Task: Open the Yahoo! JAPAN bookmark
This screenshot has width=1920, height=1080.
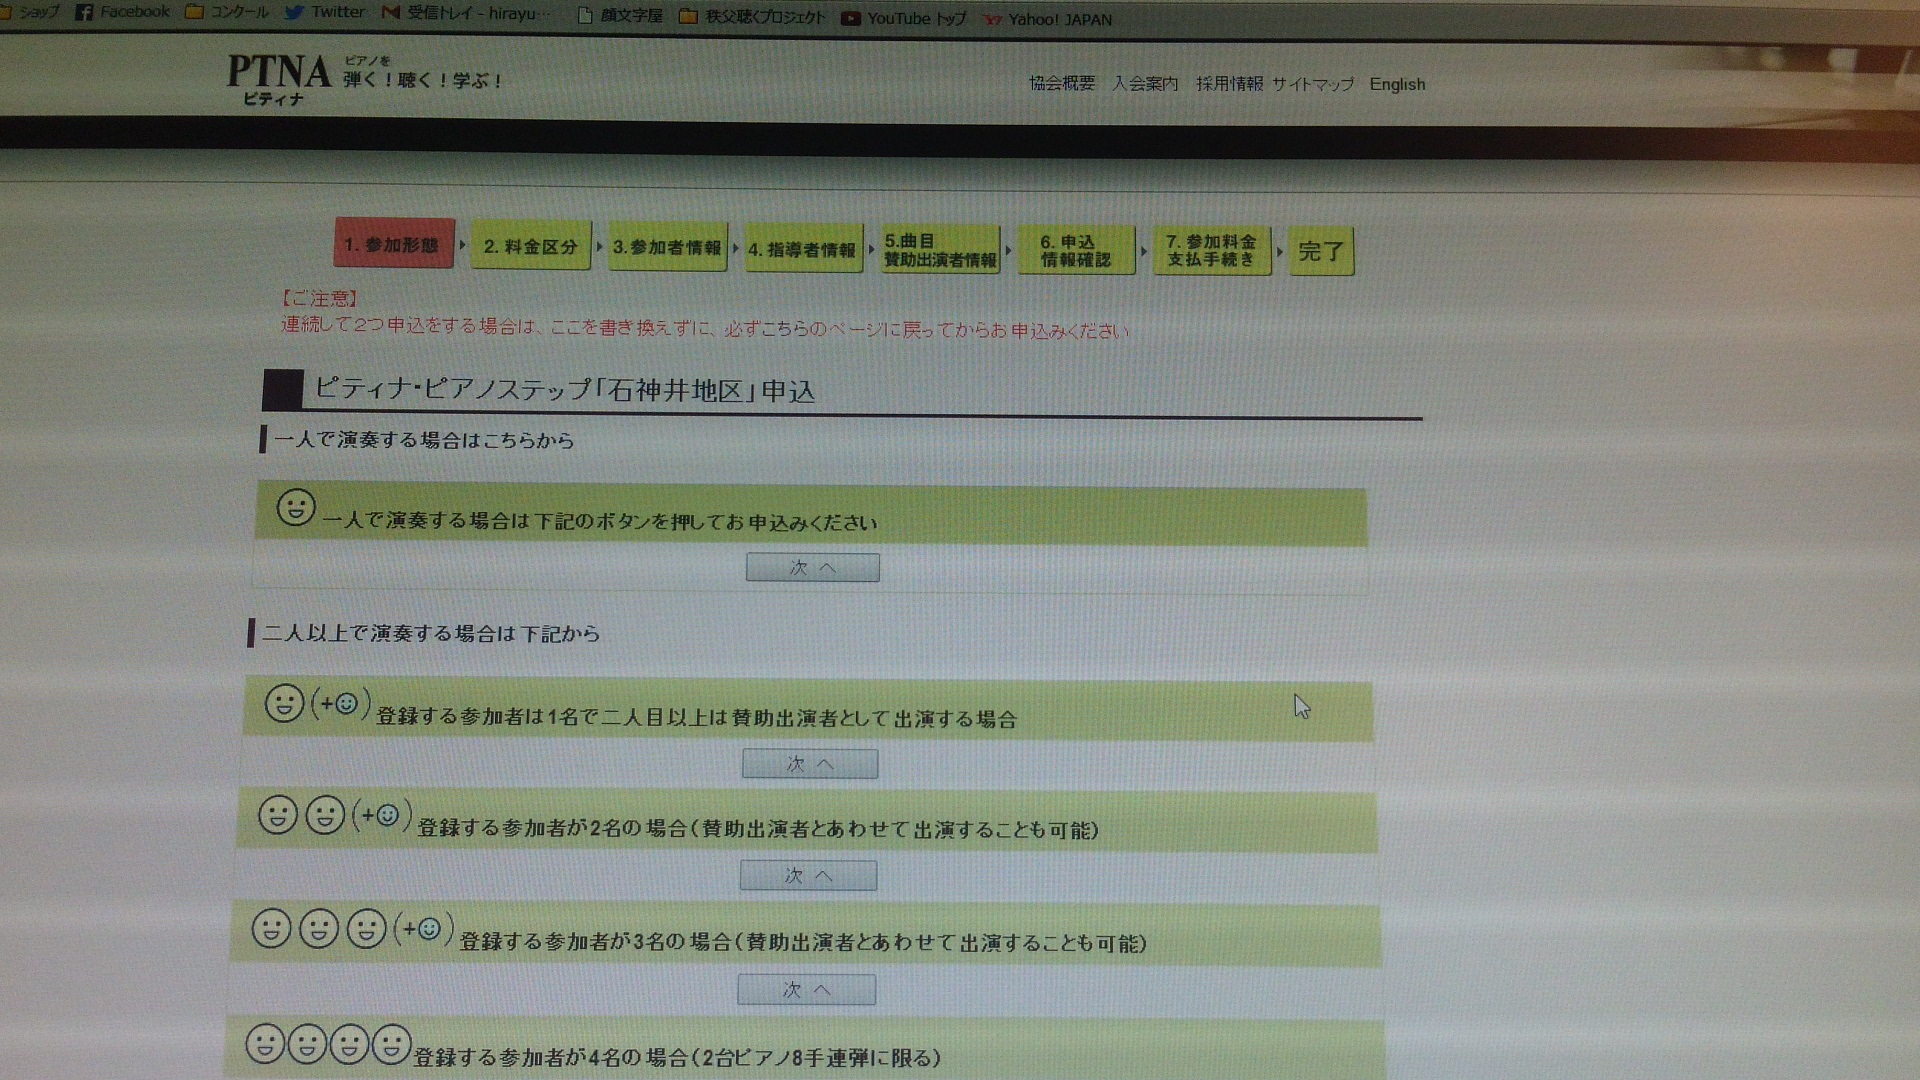Action: (x=1048, y=19)
